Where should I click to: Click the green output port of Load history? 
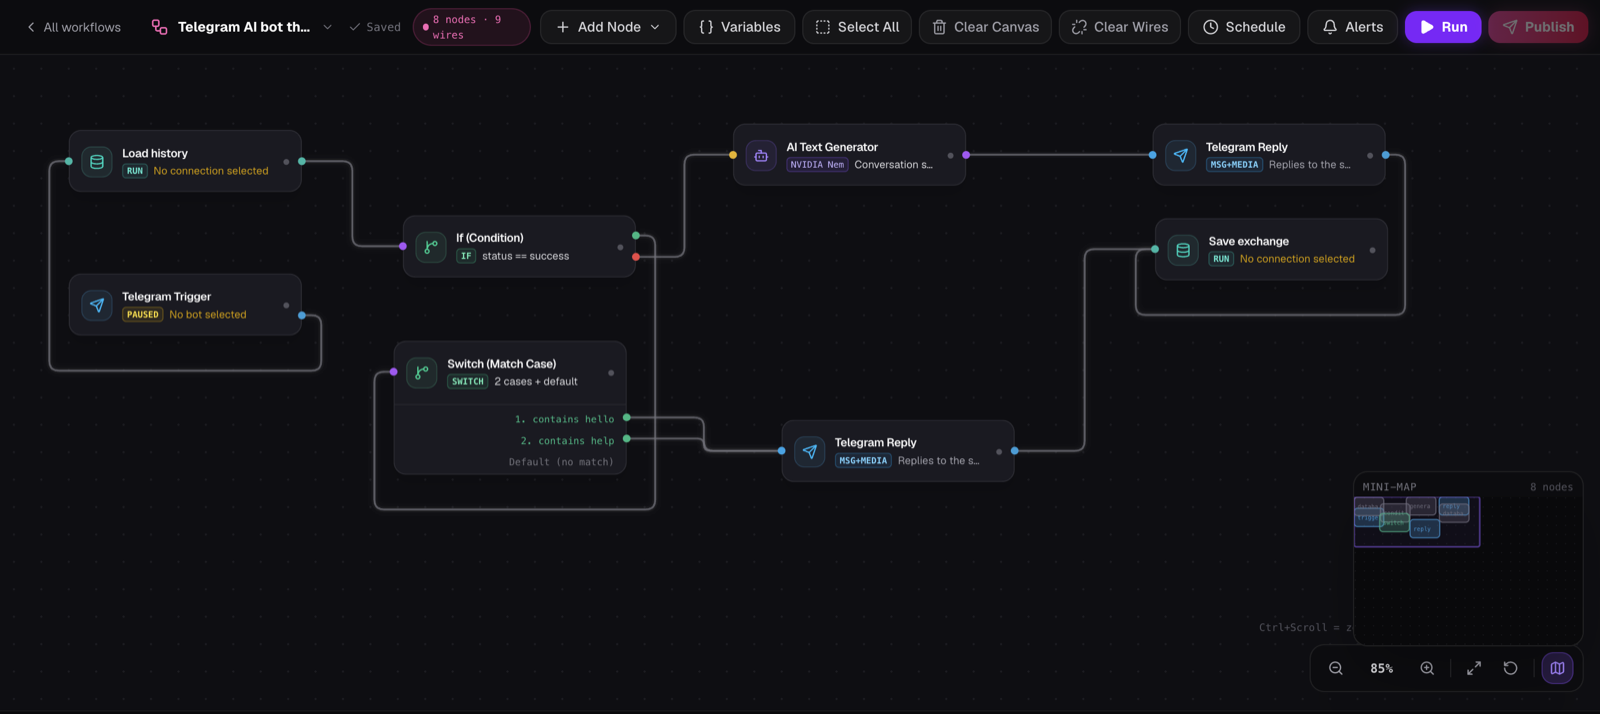pyautogui.click(x=302, y=161)
